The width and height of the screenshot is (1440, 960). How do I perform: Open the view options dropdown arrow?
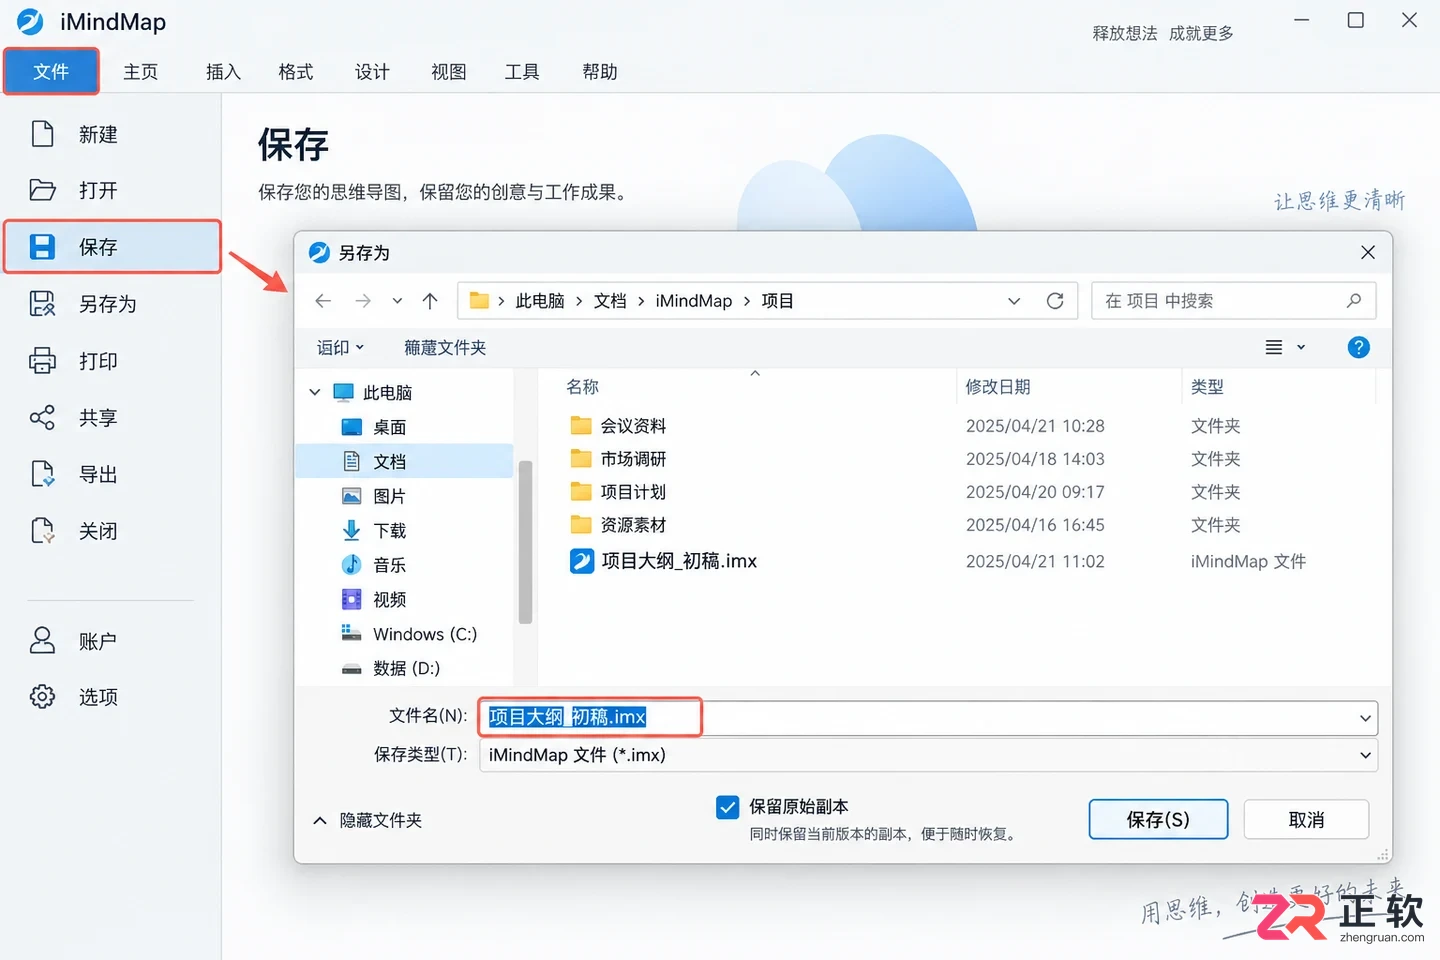coord(1301,347)
